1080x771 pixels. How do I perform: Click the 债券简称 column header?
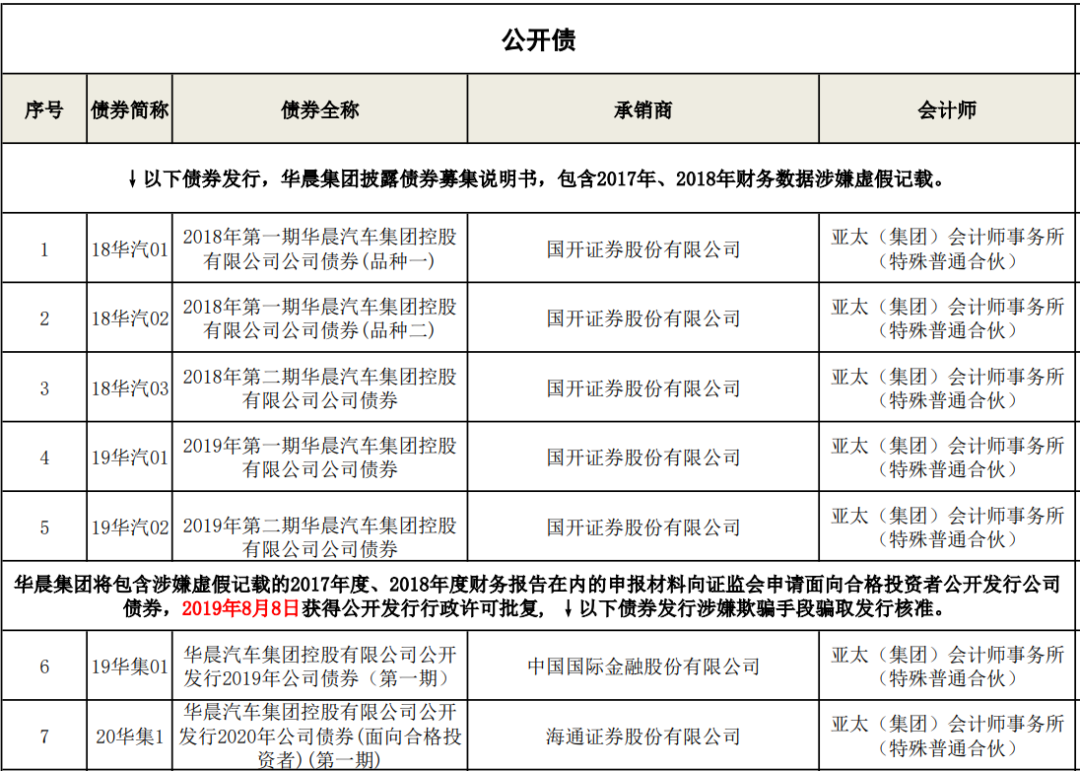pos(130,110)
